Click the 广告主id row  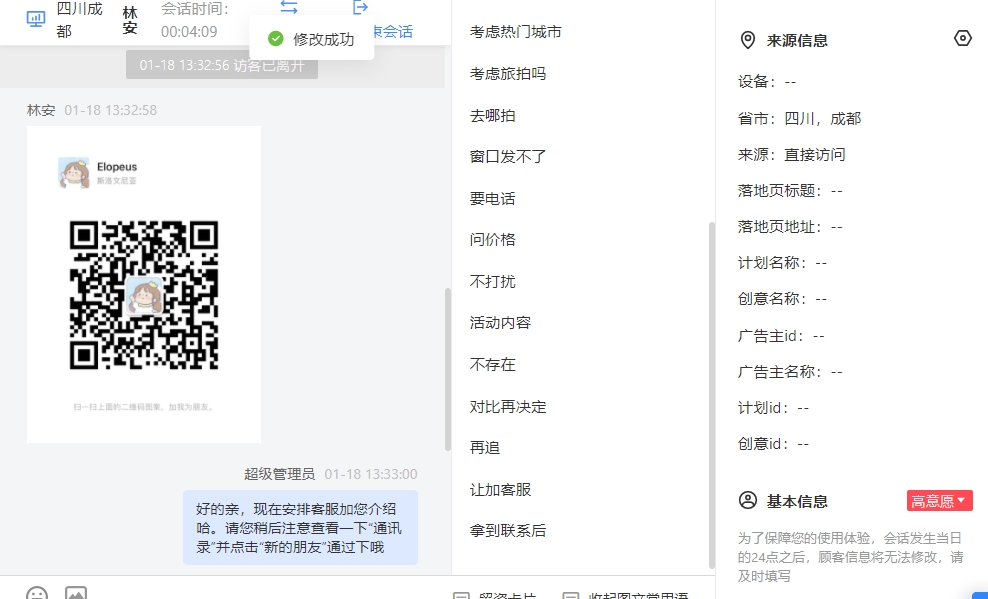pos(781,336)
